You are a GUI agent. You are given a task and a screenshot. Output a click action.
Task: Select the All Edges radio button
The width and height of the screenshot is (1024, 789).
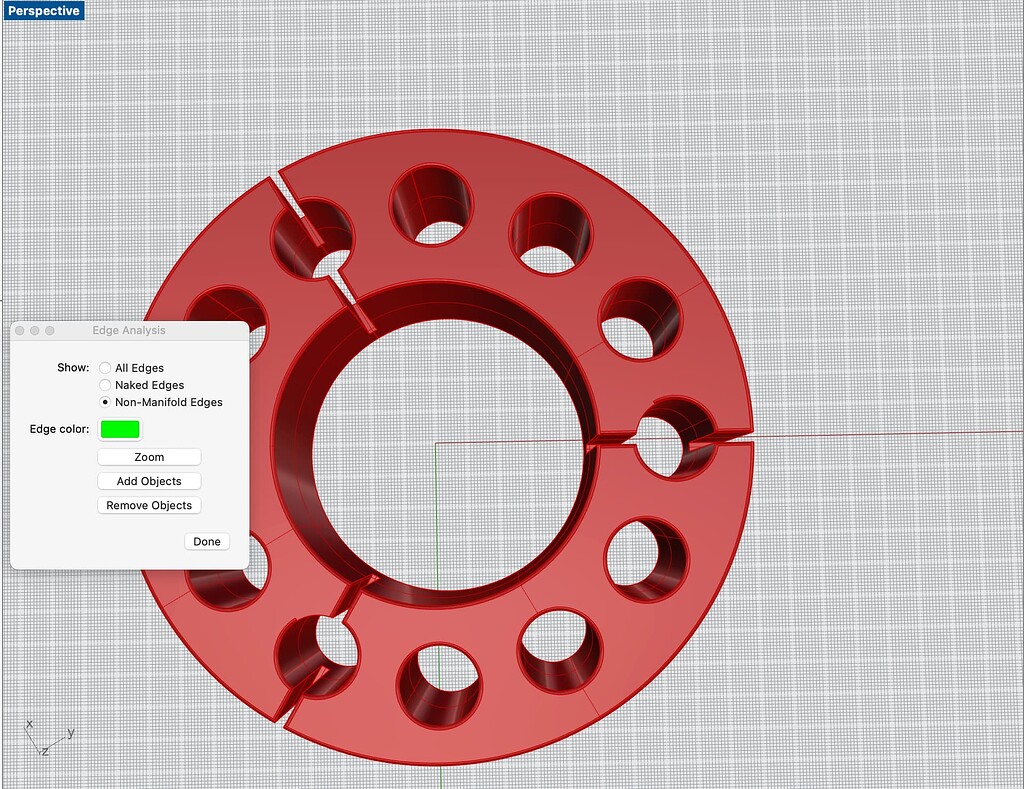[105, 368]
